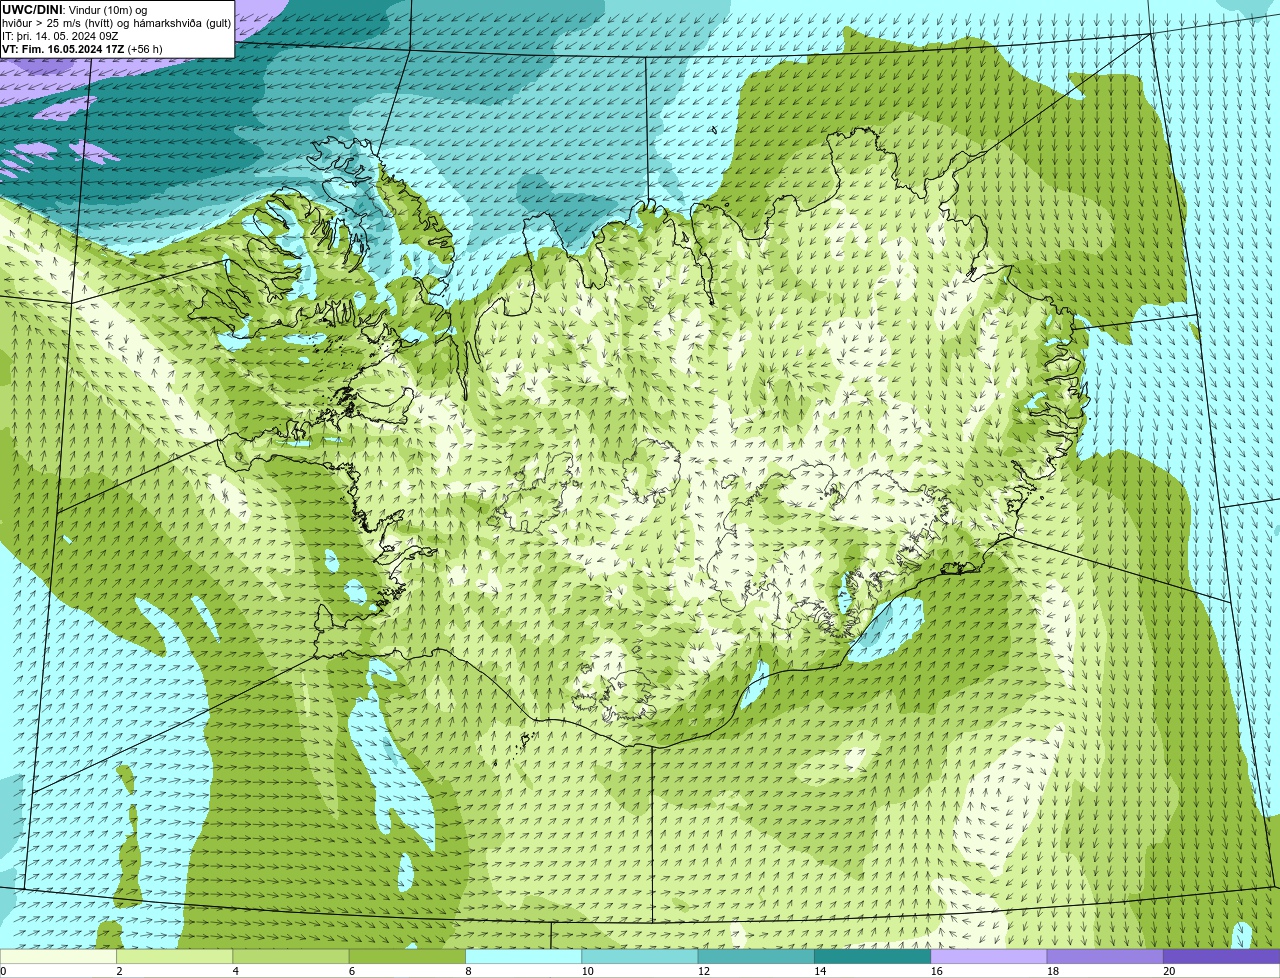Click the 4–6 m/s light green legend swatch
The width and height of the screenshot is (1280, 978).
coord(291,956)
